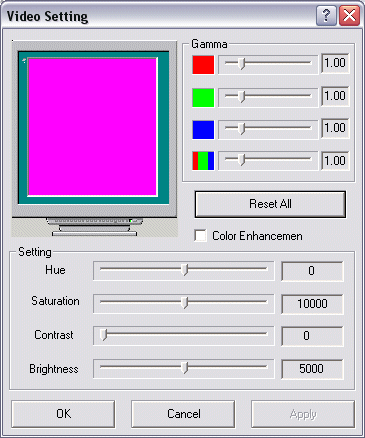Image resolution: width=365 pixels, height=438 pixels.
Task: Click the Contrast value field showing 0
Action: pyautogui.click(x=312, y=336)
